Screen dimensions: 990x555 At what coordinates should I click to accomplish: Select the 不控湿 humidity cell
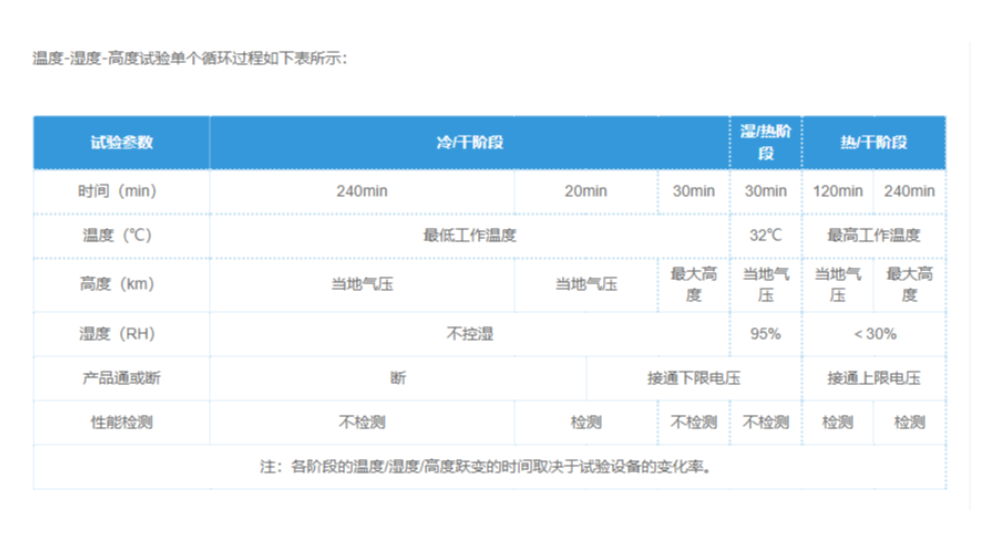point(469,334)
